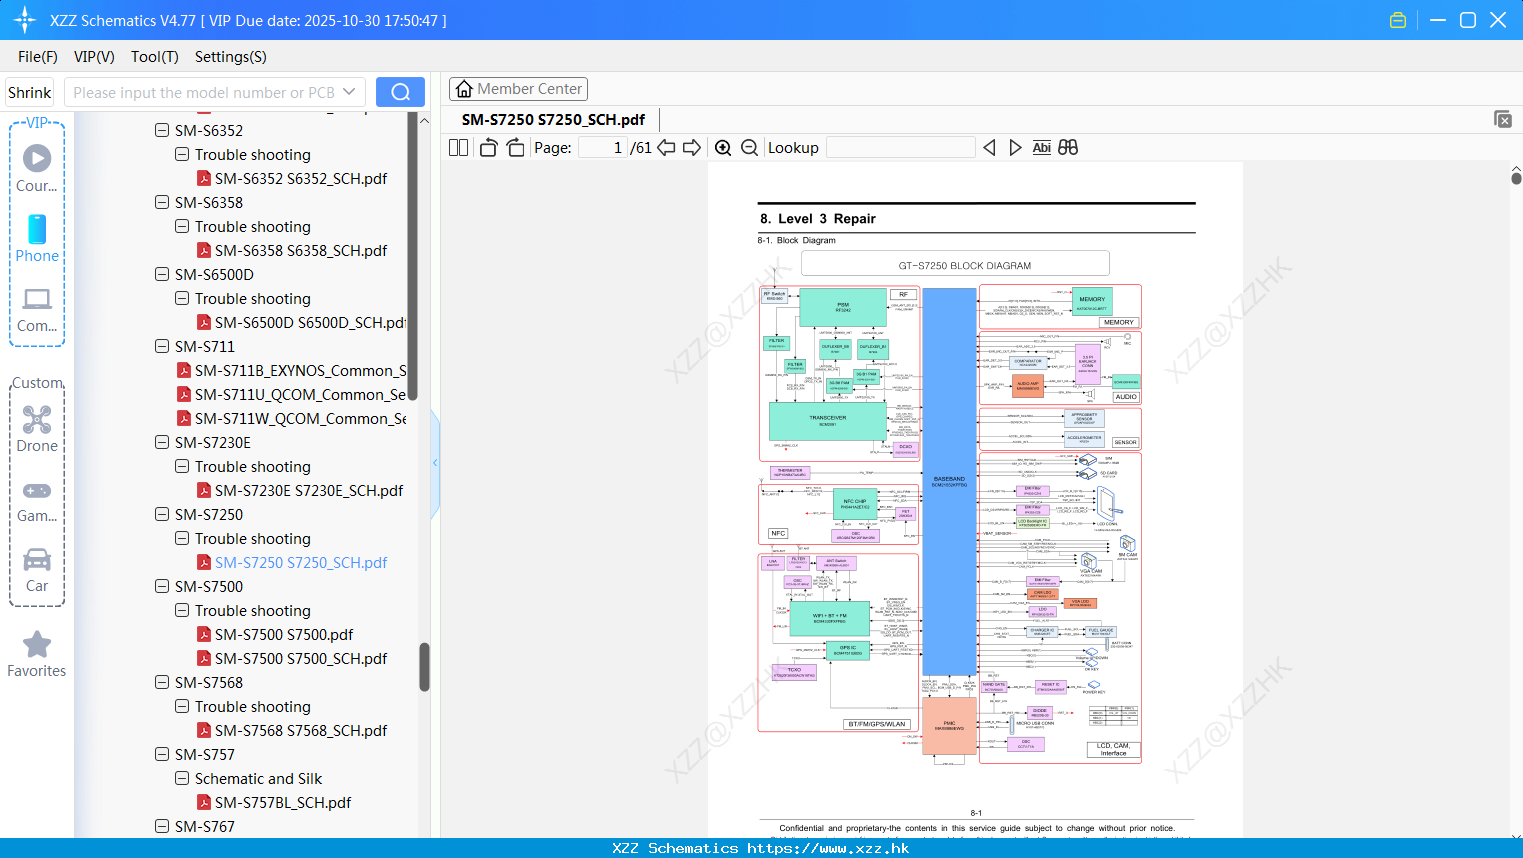Viewport: 1523px width, 858px height.
Task: Collapse the SM-S7230E tree node
Action: pyautogui.click(x=162, y=442)
